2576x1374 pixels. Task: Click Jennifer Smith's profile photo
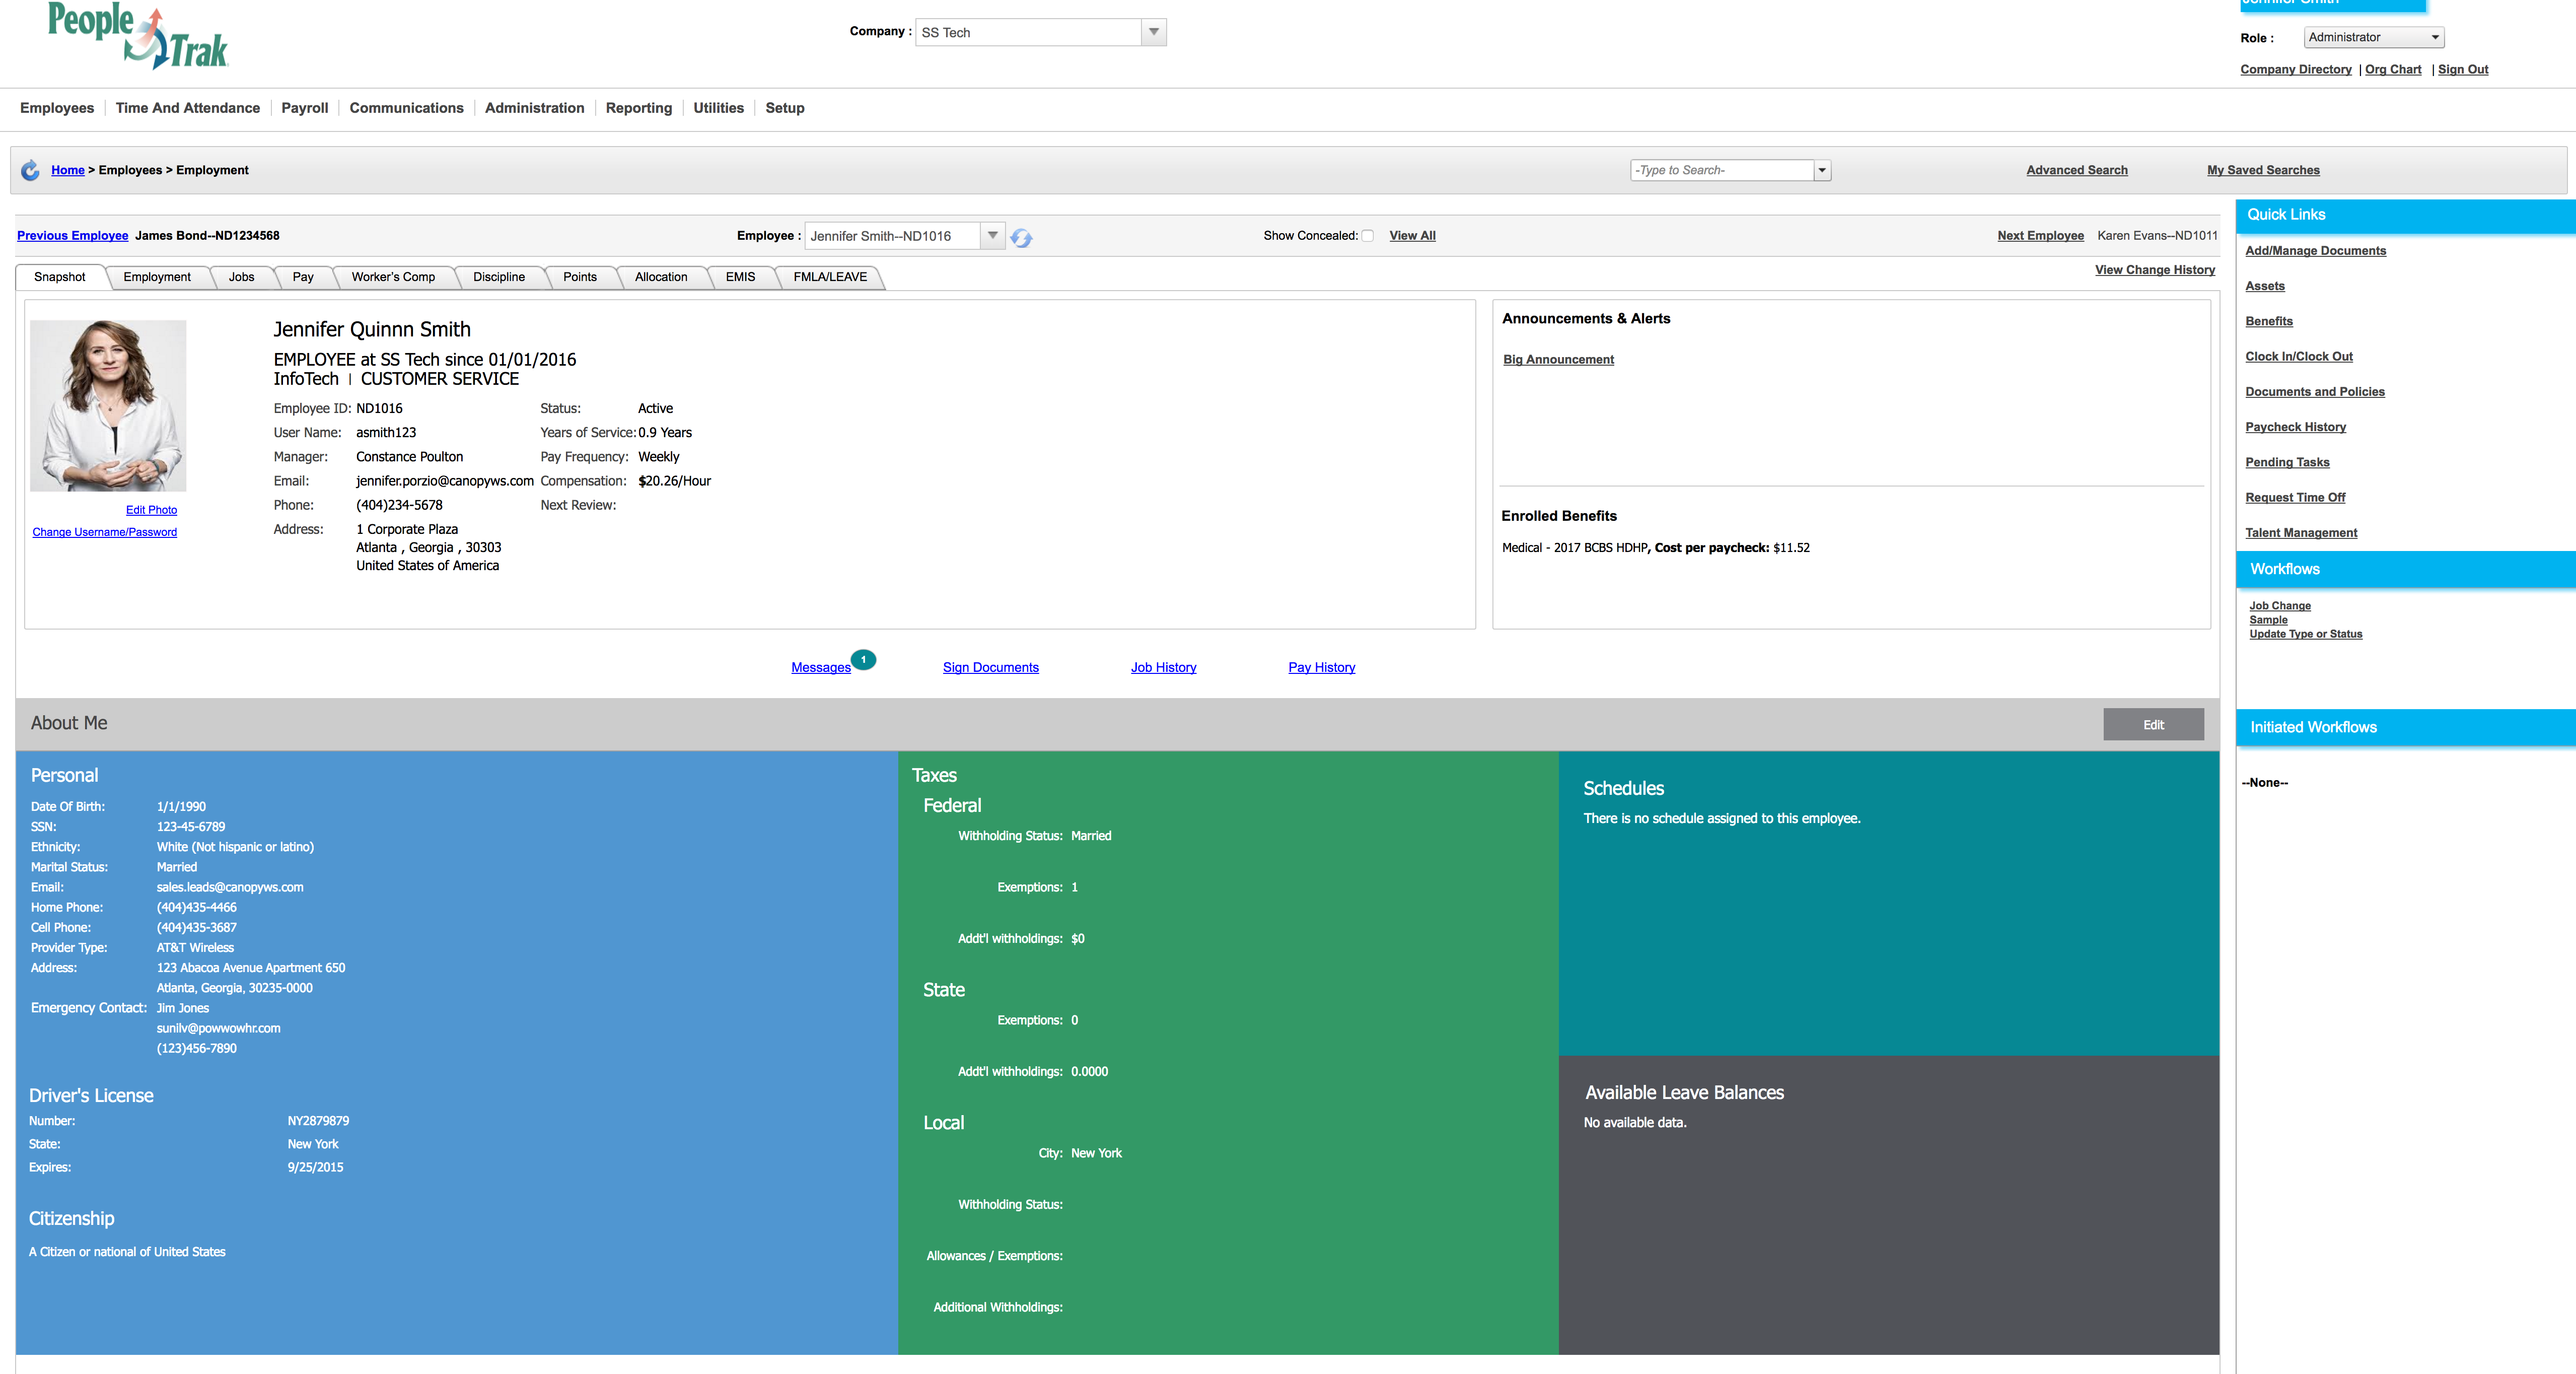tap(108, 405)
